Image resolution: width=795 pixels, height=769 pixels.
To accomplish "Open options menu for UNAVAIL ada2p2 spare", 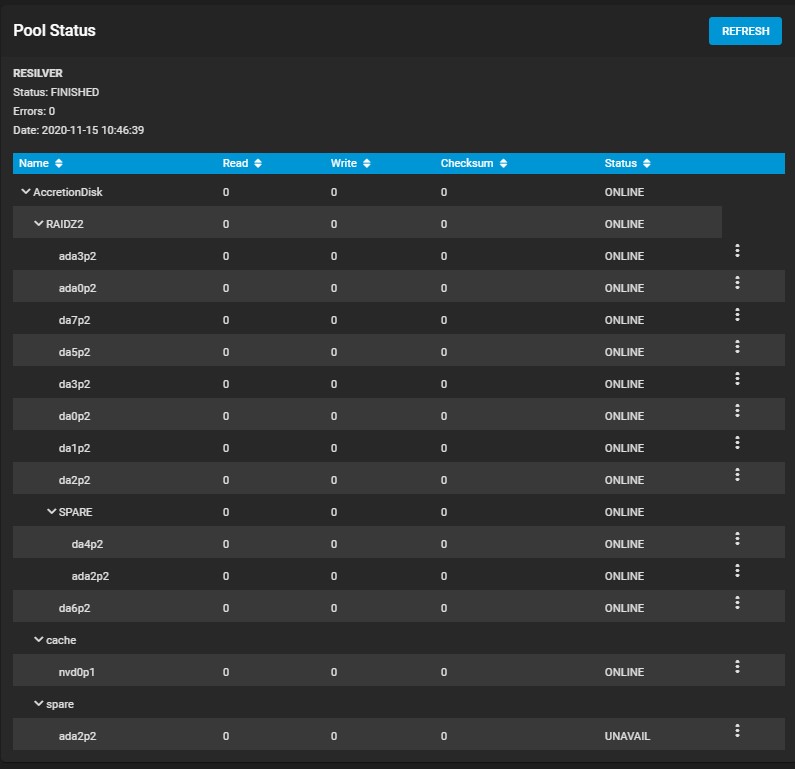I will tap(737, 730).
